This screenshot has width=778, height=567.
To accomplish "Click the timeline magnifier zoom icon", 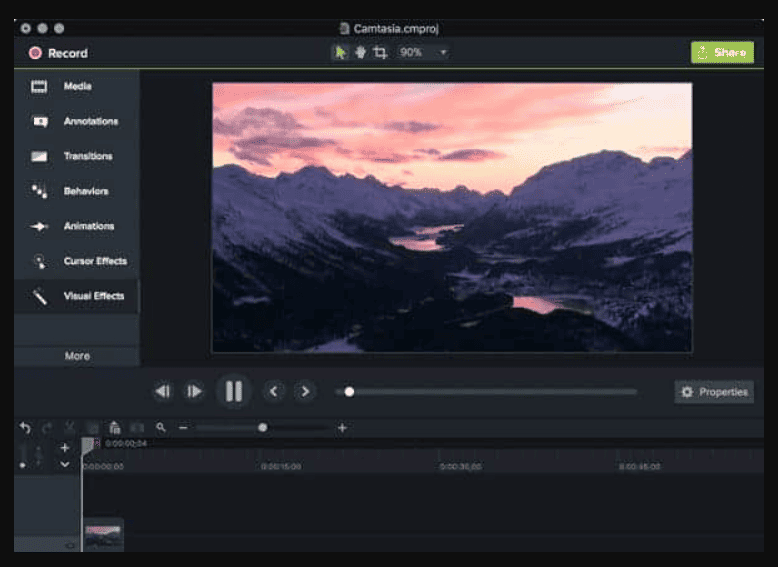I will click(x=160, y=427).
